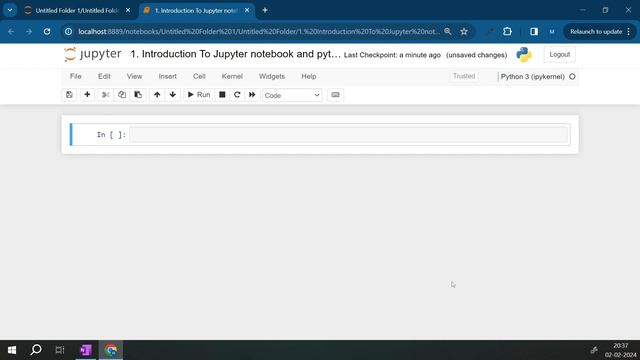Run the selected cell
This screenshot has width=640, height=360.
(199, 95)
